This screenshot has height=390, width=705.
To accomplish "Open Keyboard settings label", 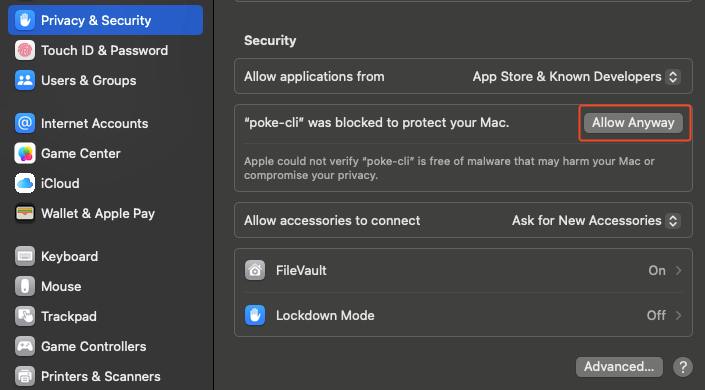I will click(x=69, y=256).
